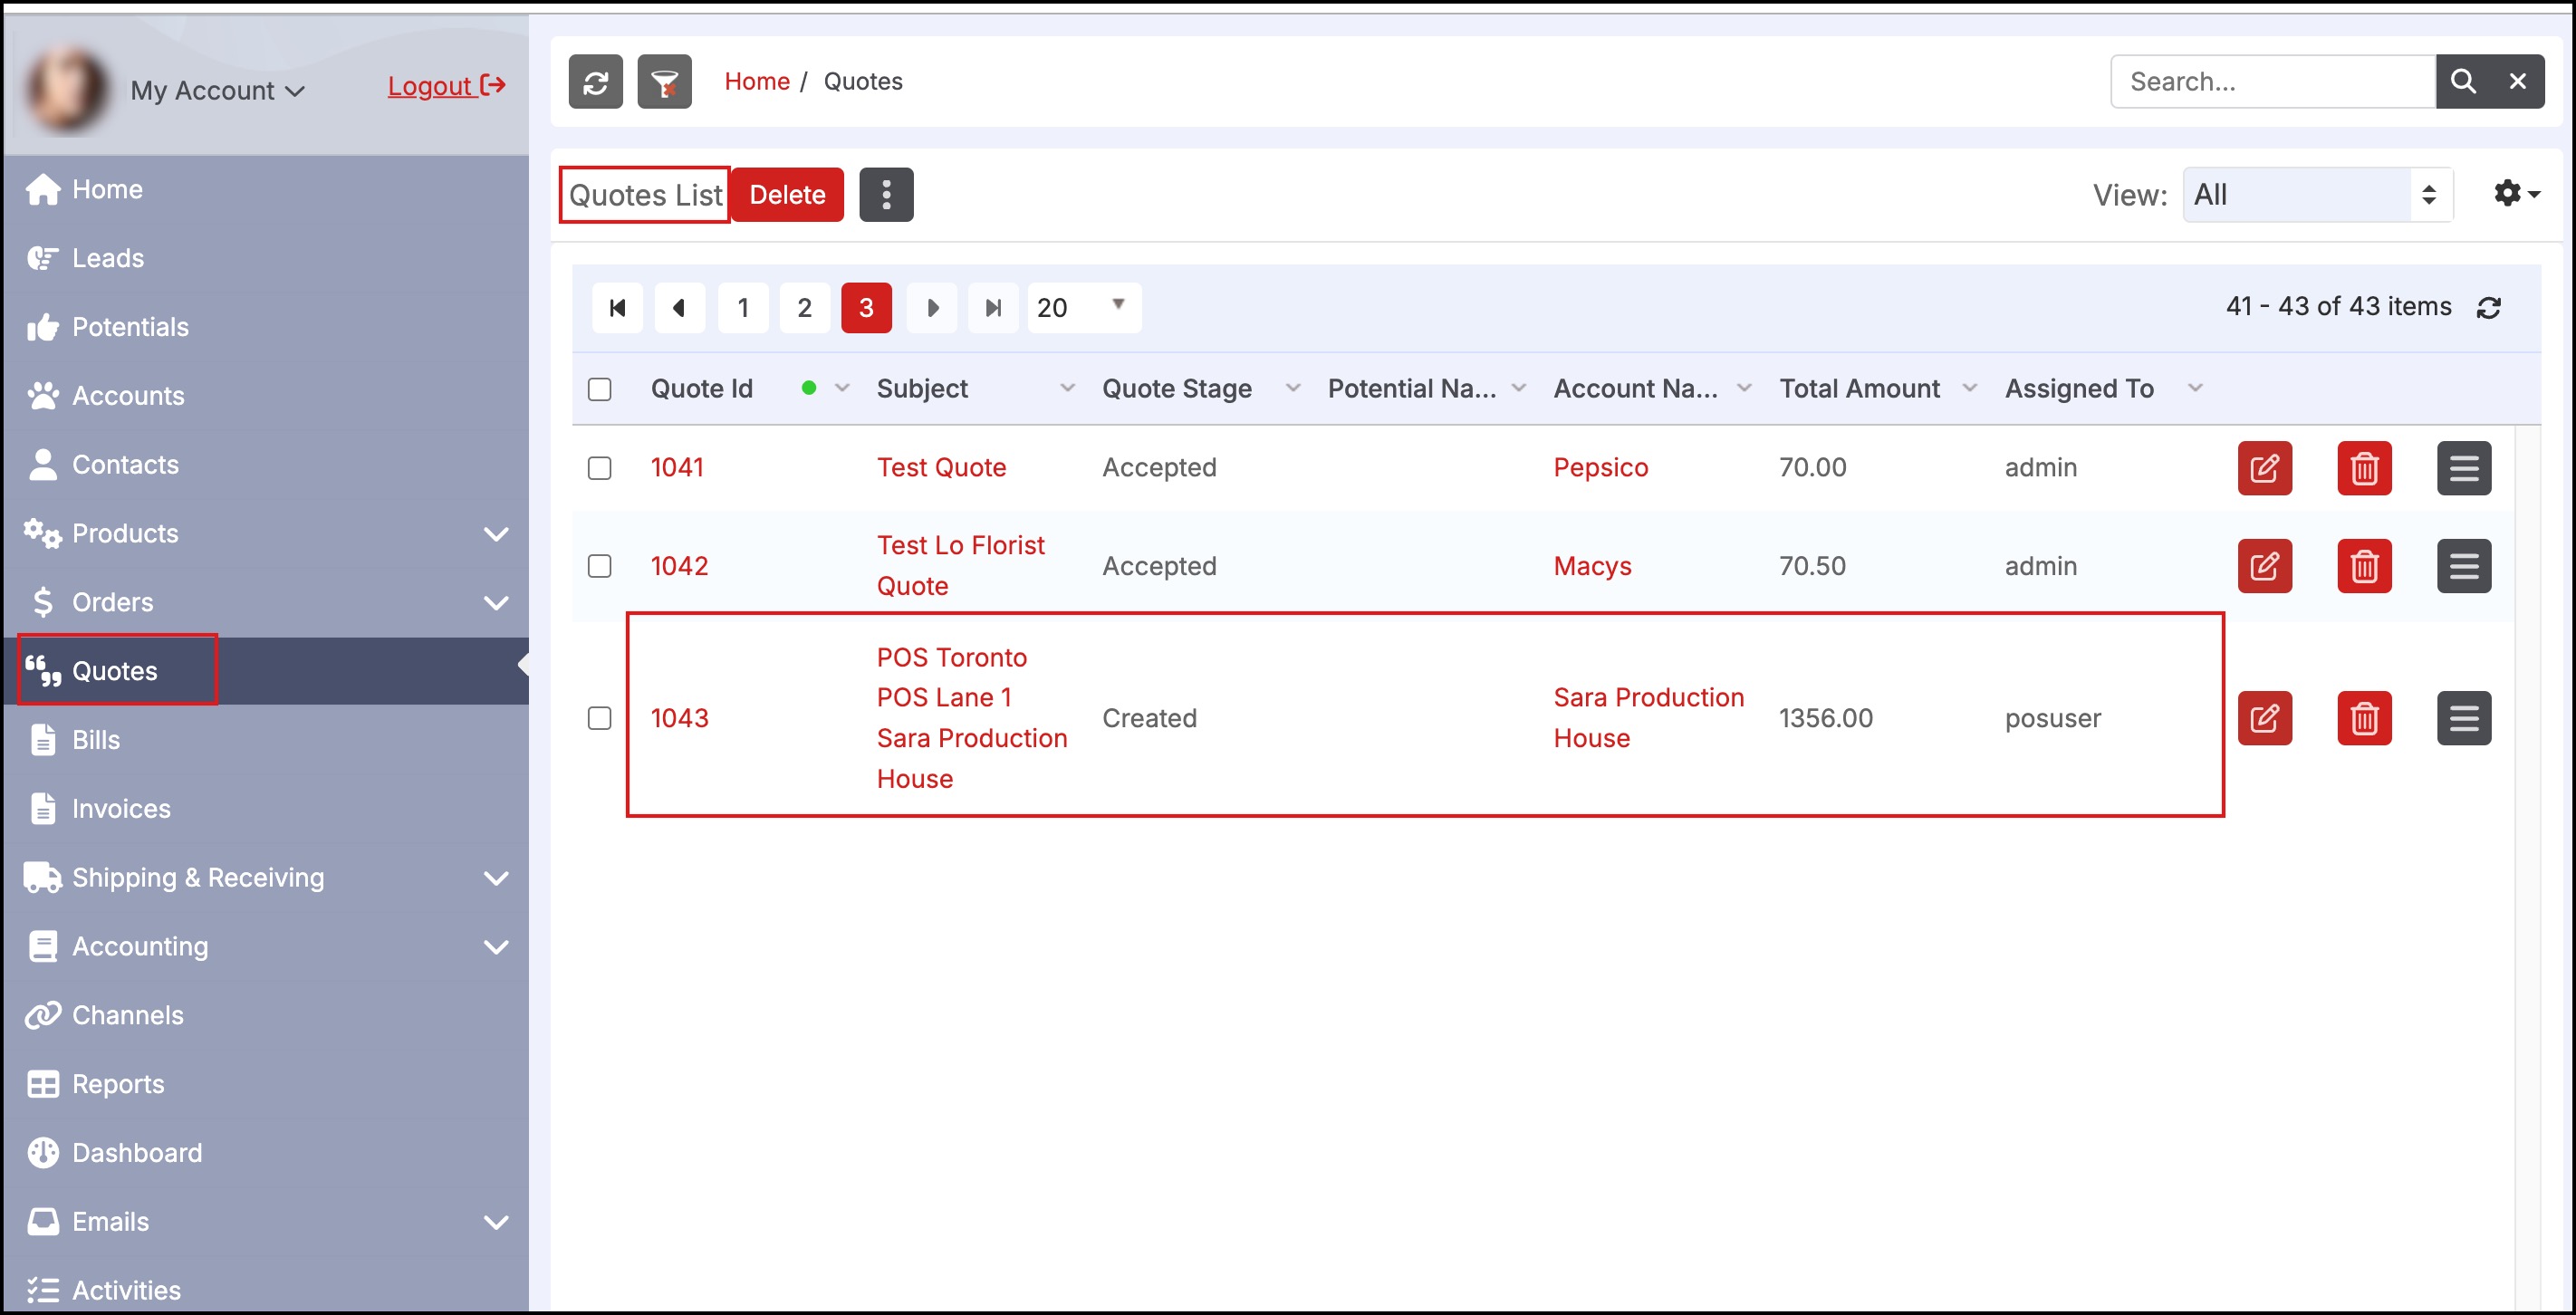Image resolution: width=2576 pixels, height=1315 pixels.
Task: Open the My Account dropdown
Action: [217, 90]
